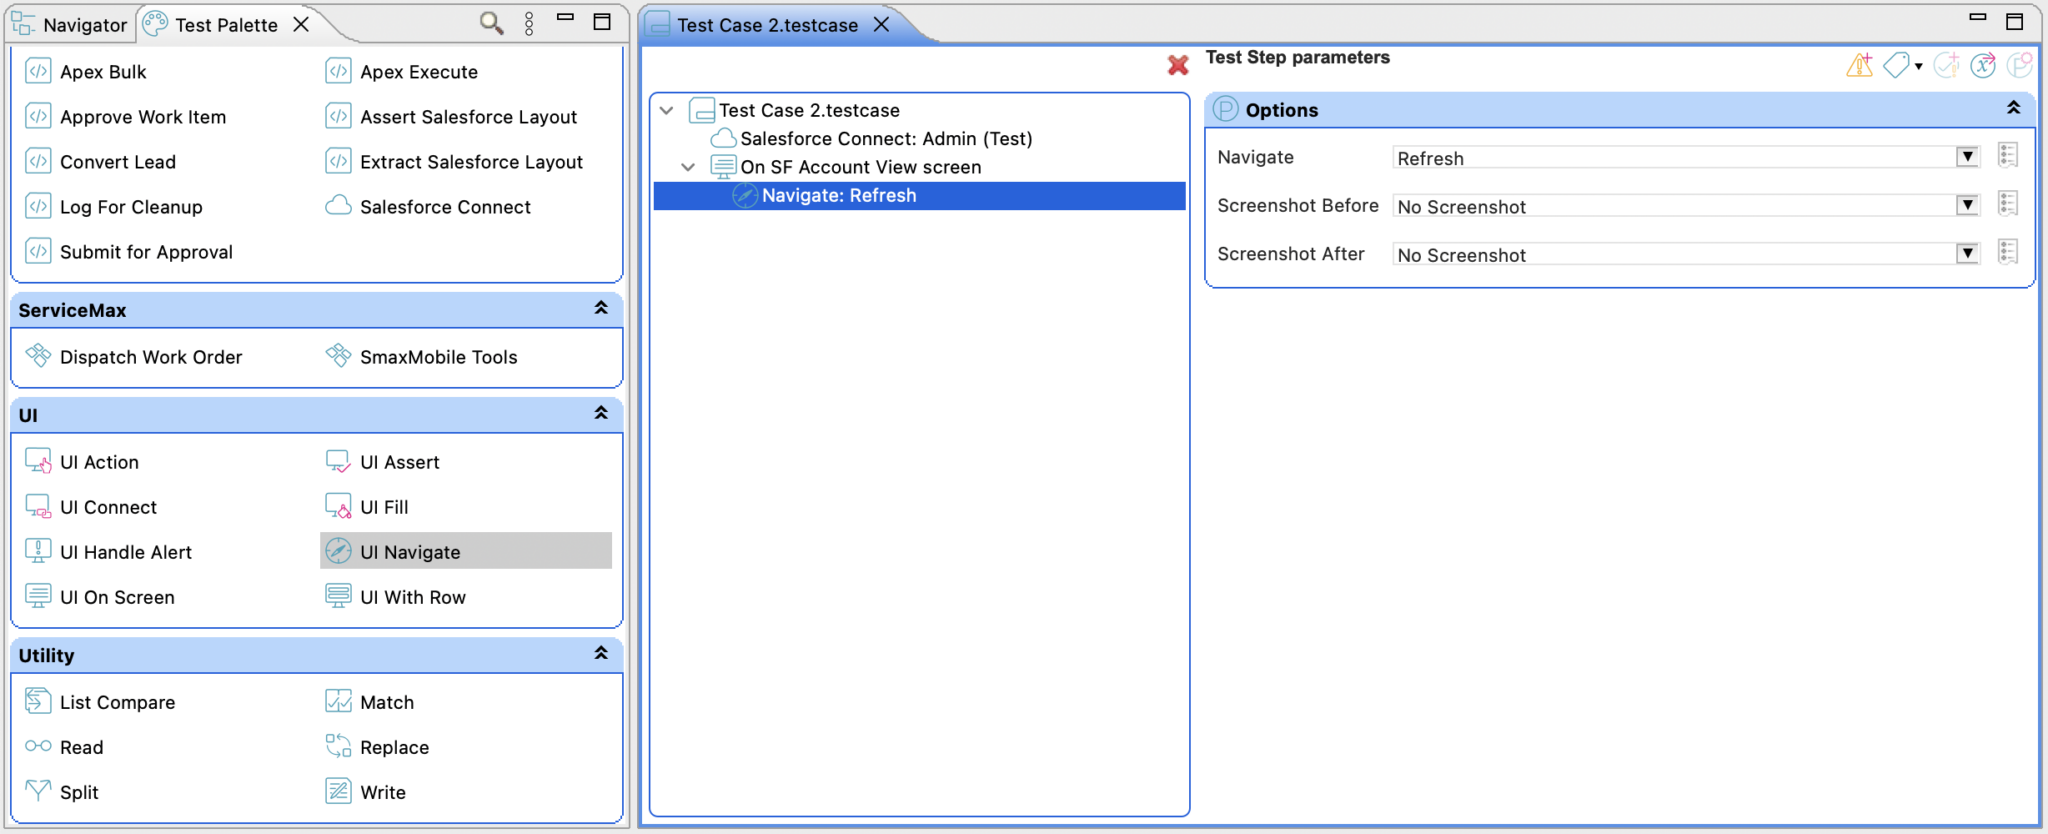This screenshot has width=2048, height=834.
Task: Select UI Fill test step
Action: [367, 507]
